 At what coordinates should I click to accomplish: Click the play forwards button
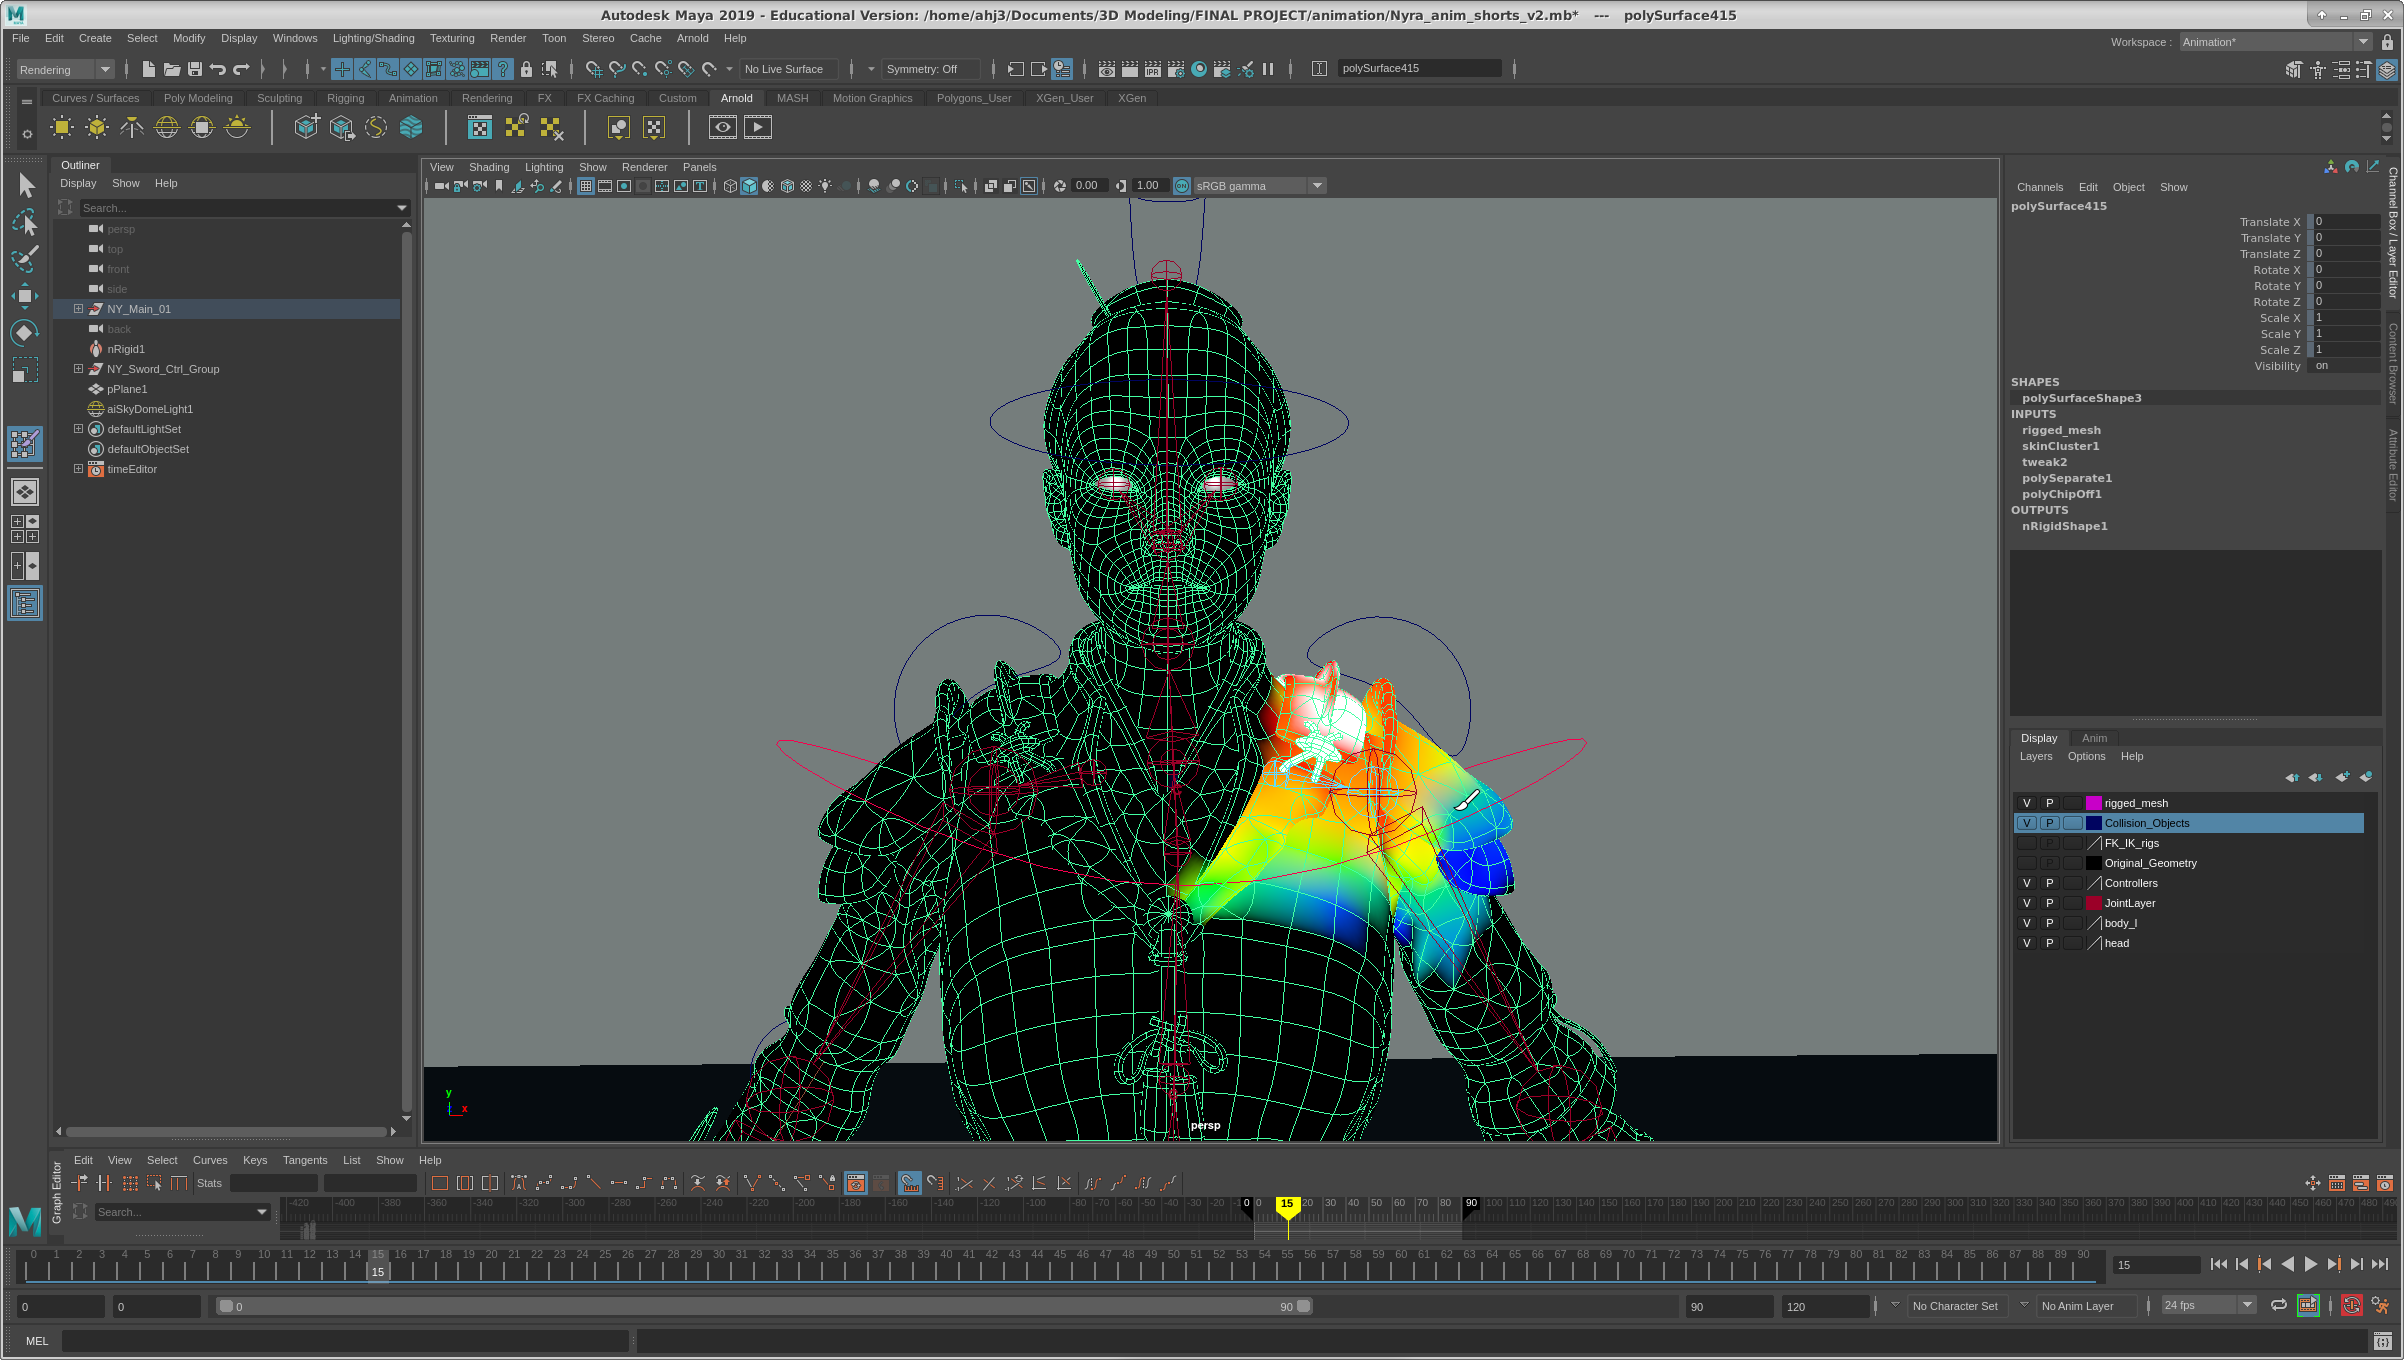(2310, 1265)
